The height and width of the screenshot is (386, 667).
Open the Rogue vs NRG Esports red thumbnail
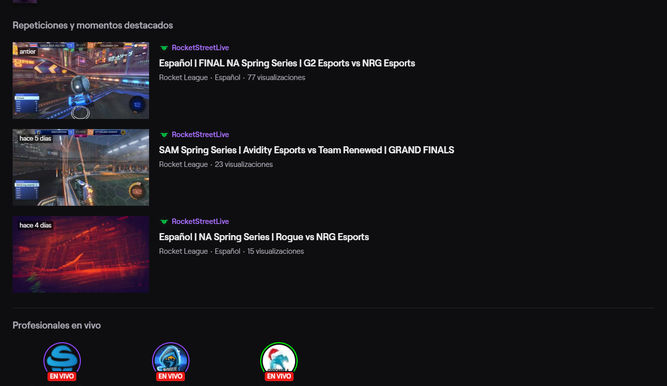coord(81,254)
